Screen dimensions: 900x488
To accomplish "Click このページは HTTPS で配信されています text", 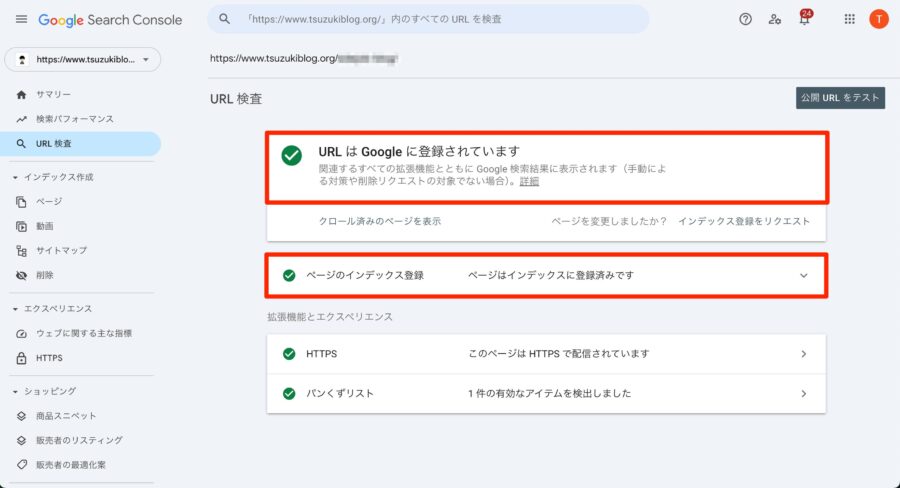I will tap(559, 354).
